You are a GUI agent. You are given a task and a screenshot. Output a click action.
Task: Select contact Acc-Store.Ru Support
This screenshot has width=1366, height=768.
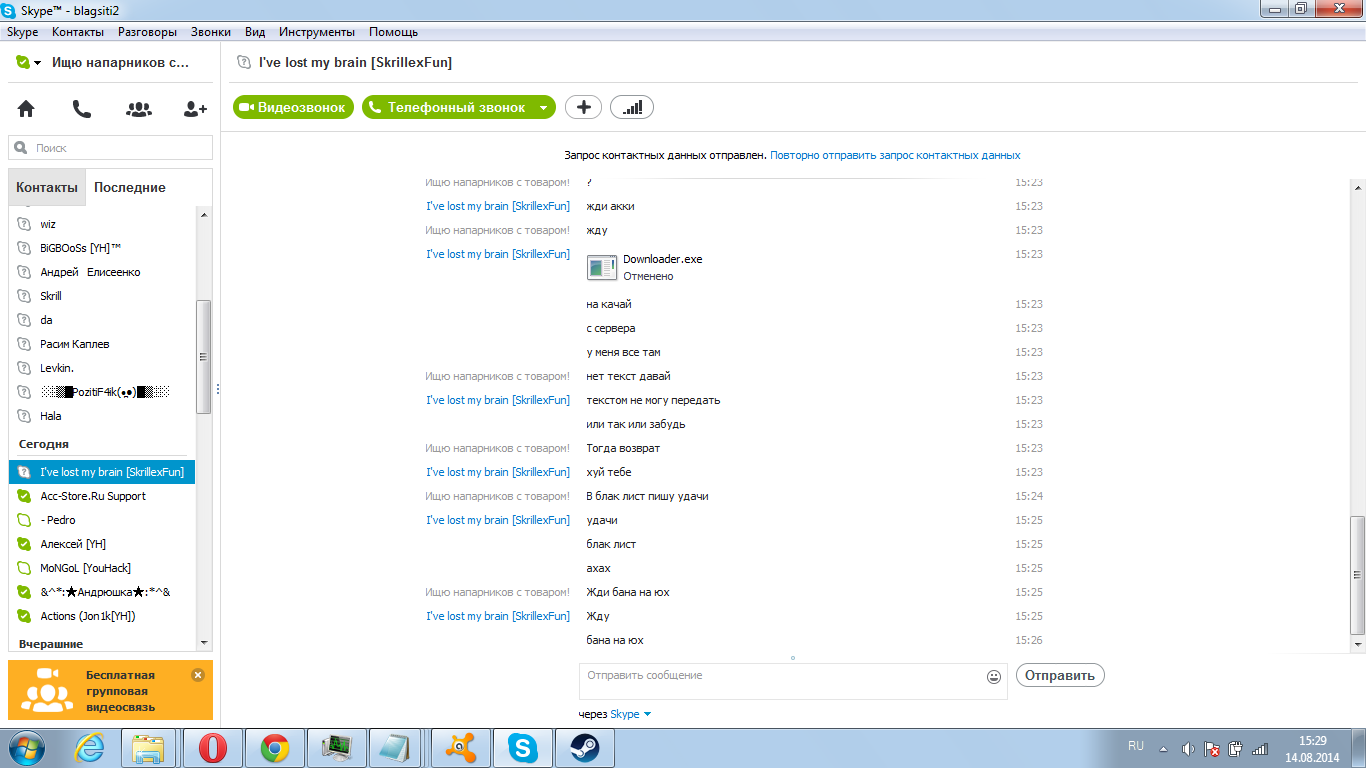102,496
